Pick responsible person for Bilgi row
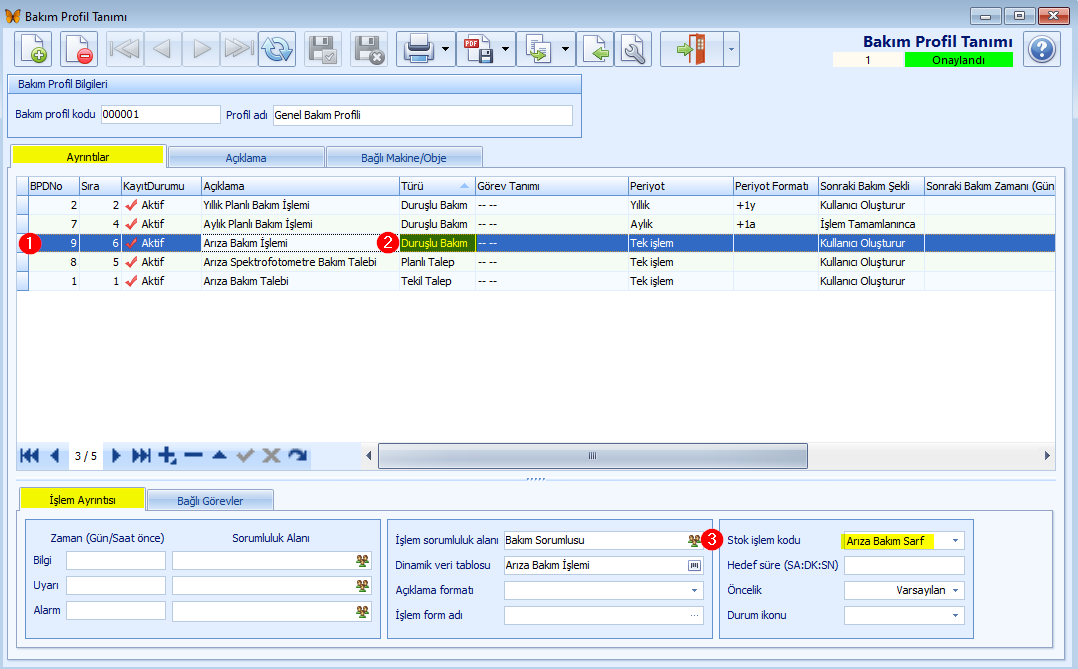The image size is (1078, 669). click(x=362, y=560)
